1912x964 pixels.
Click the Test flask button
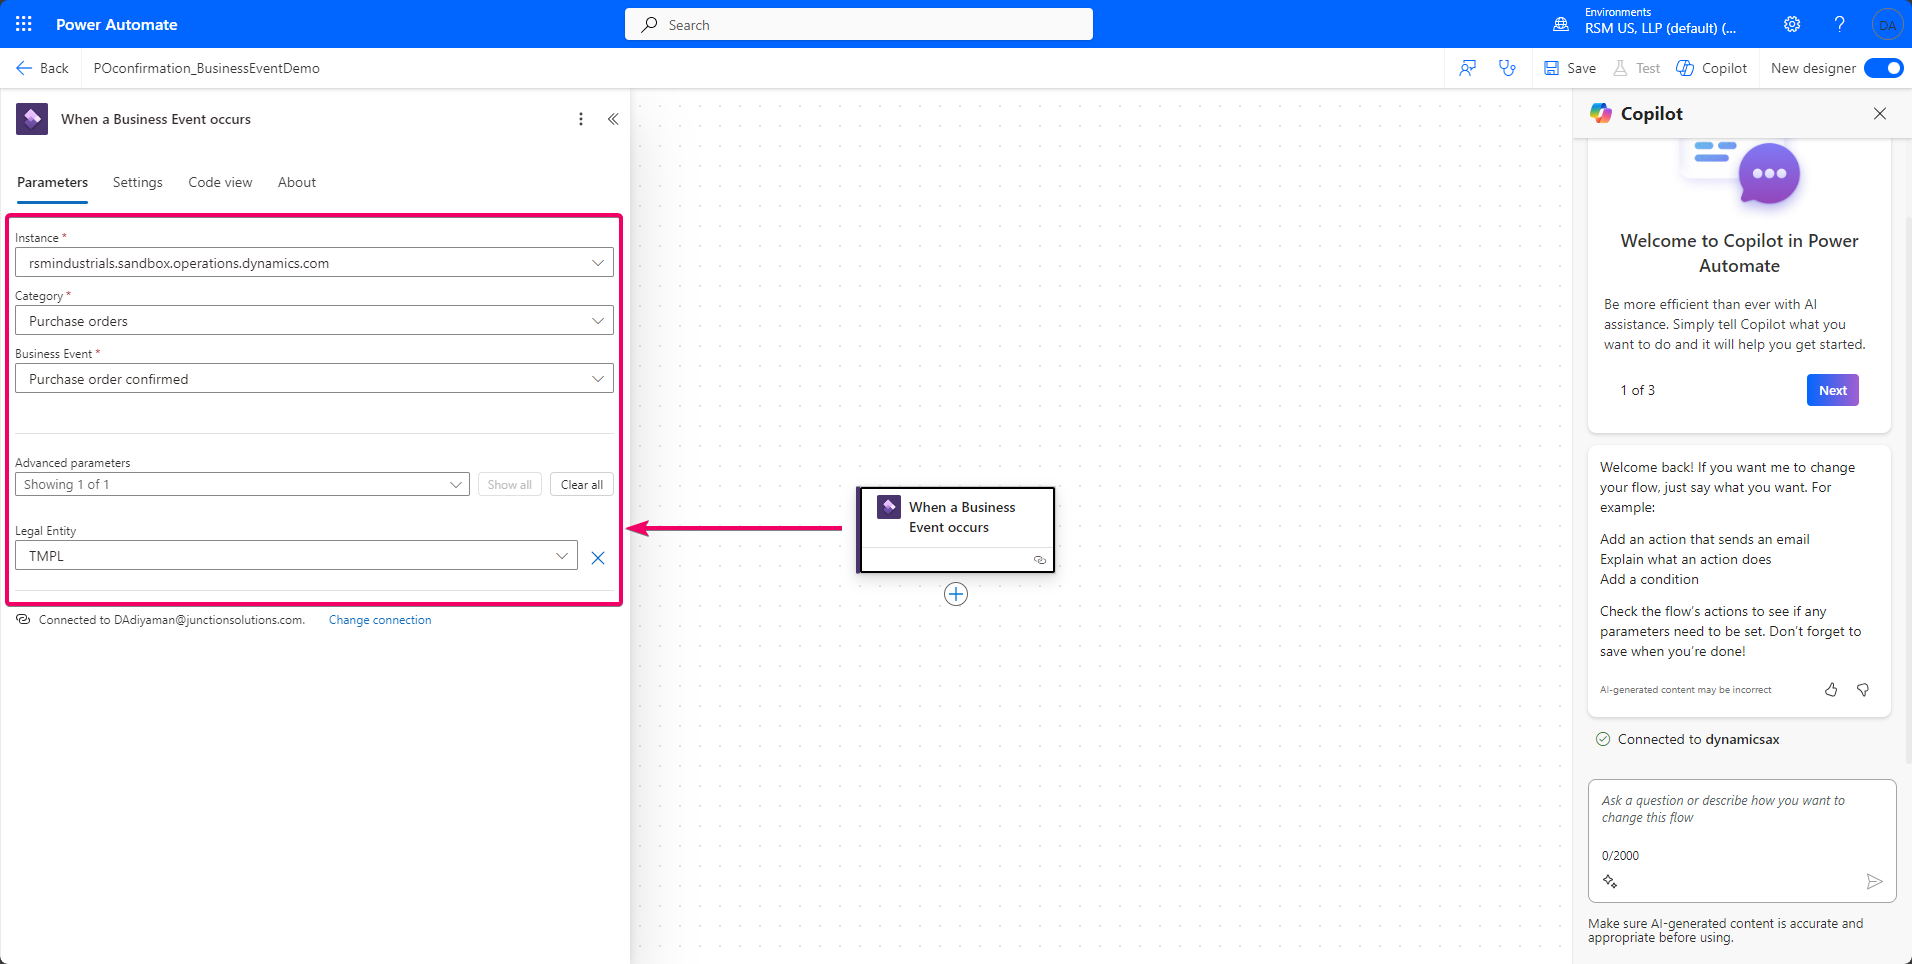(1636, 68)
